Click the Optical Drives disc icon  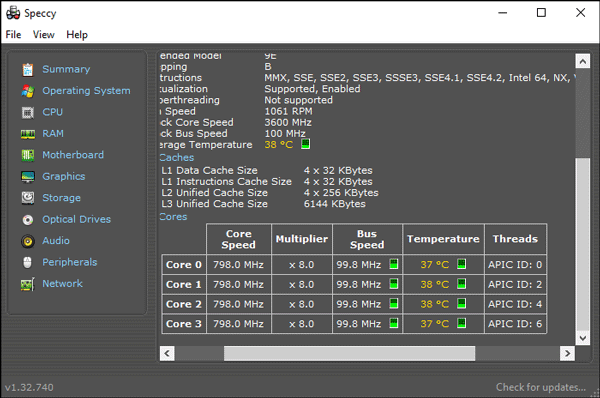[28, 220]
